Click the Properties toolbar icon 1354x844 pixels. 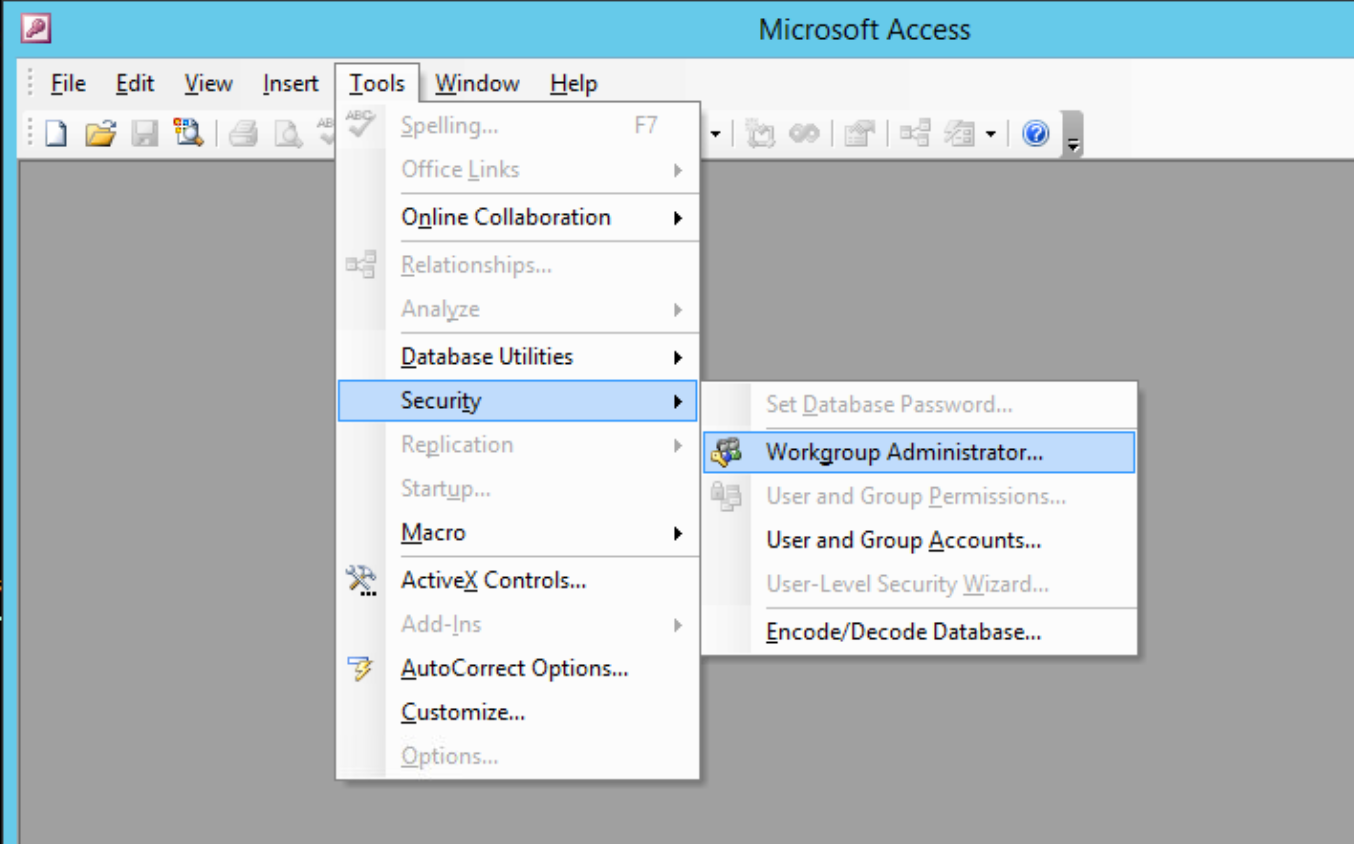click(859, 133)
